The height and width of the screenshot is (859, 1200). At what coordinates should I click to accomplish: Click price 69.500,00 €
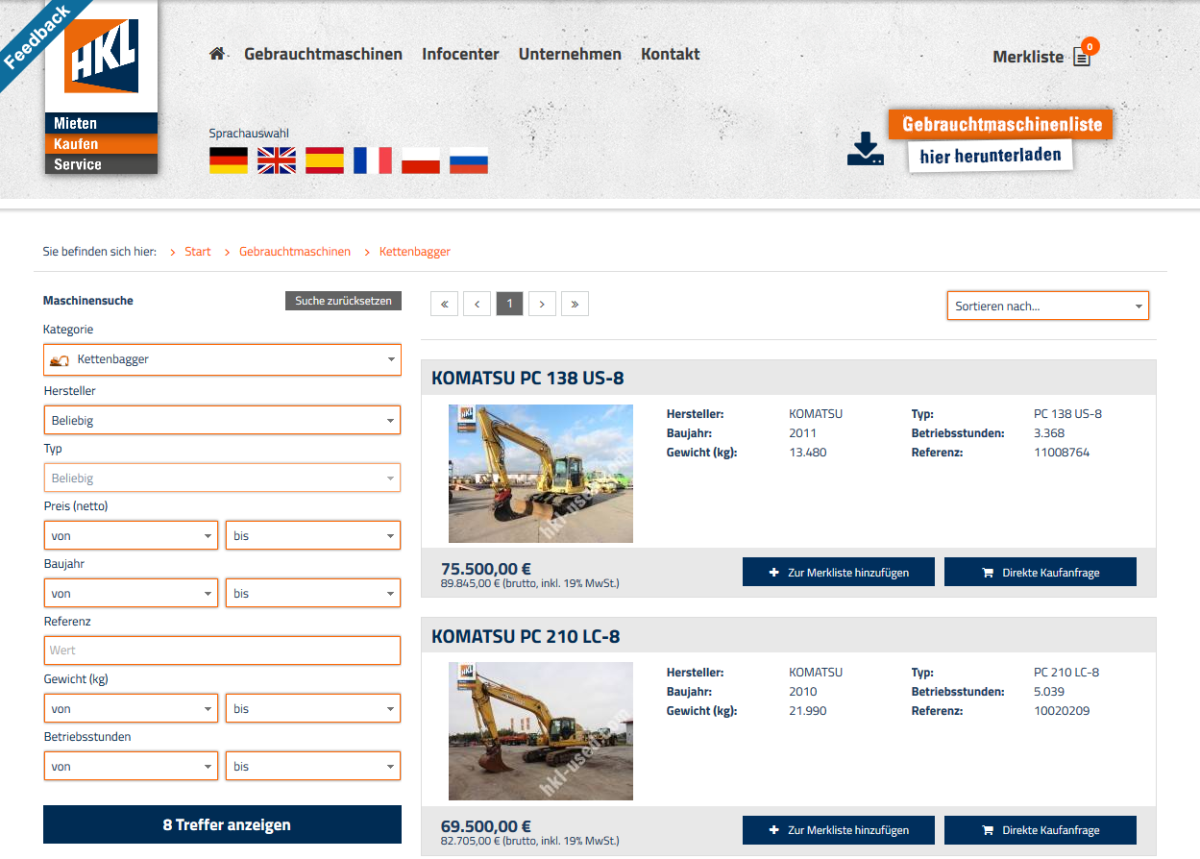tap(486, 826)
